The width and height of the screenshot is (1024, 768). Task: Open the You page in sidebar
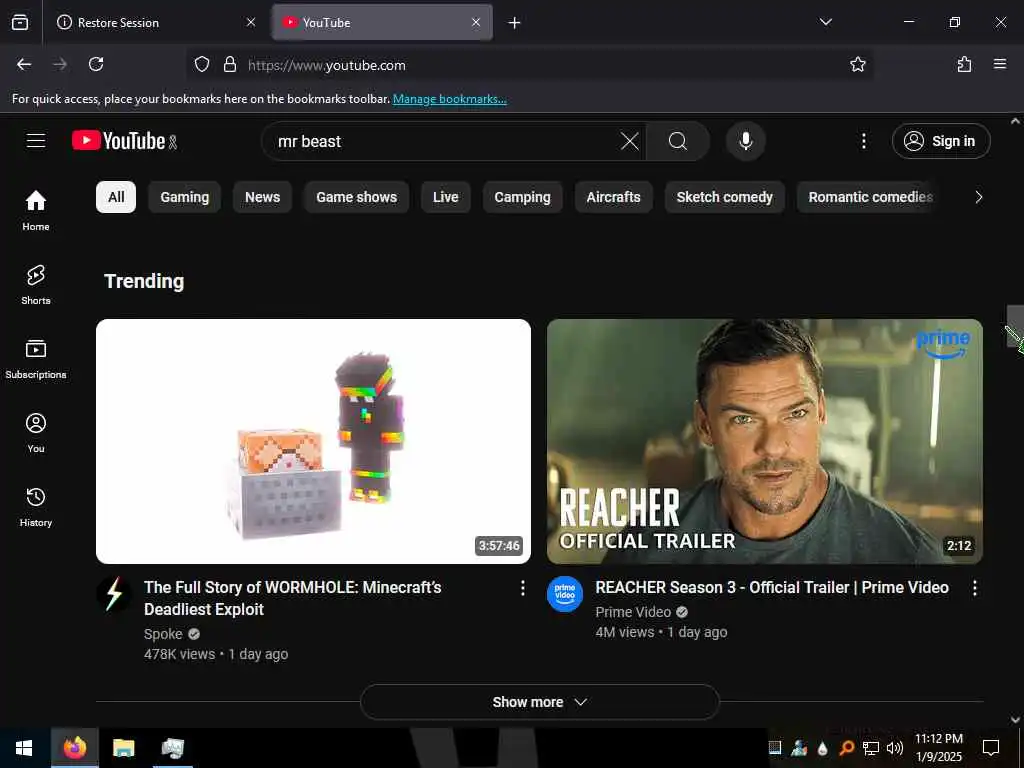[x=36, y=432]
